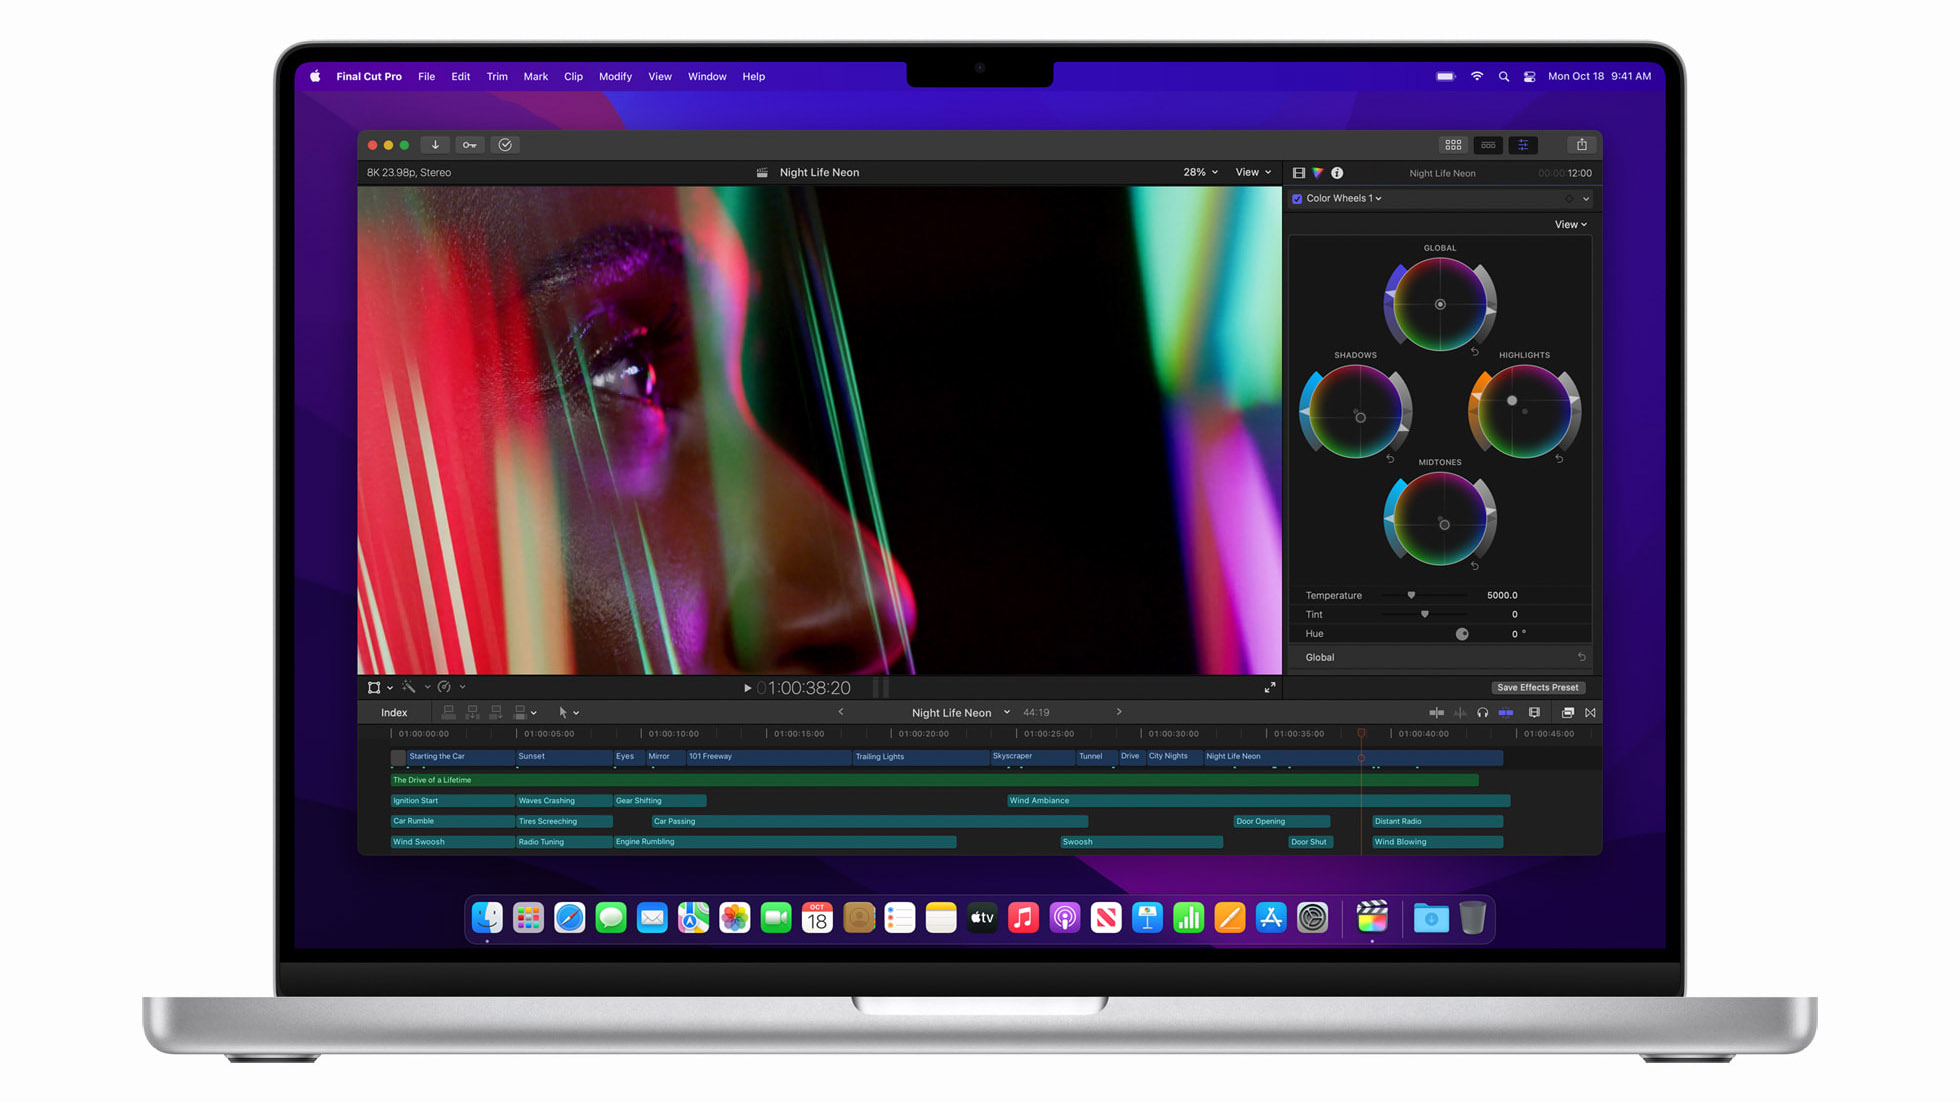Open the Modify menu

coord(615,77)
